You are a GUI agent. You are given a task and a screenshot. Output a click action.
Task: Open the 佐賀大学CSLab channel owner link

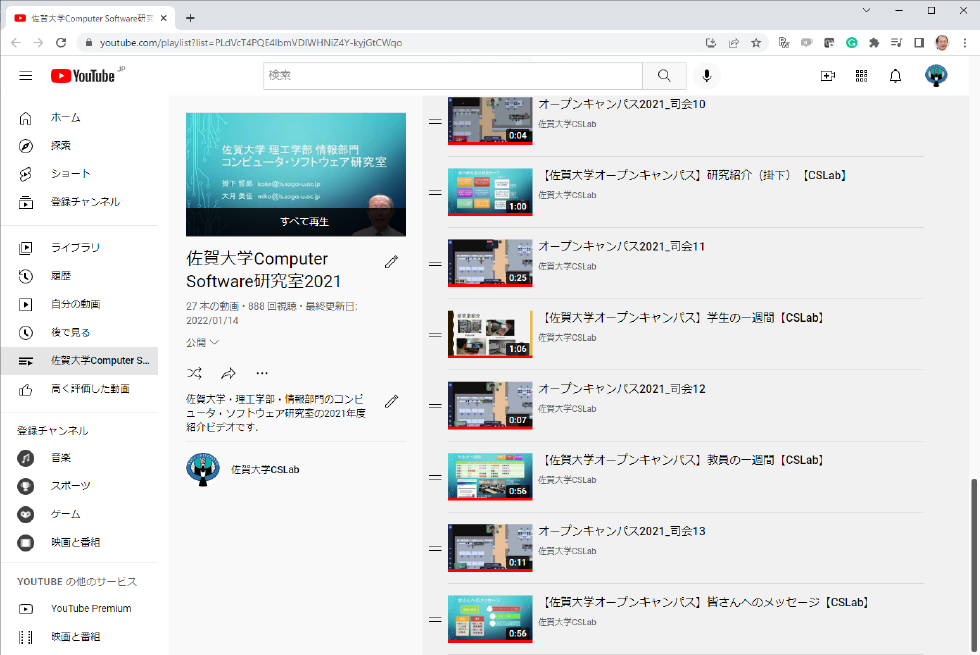[x=265, y=469]
